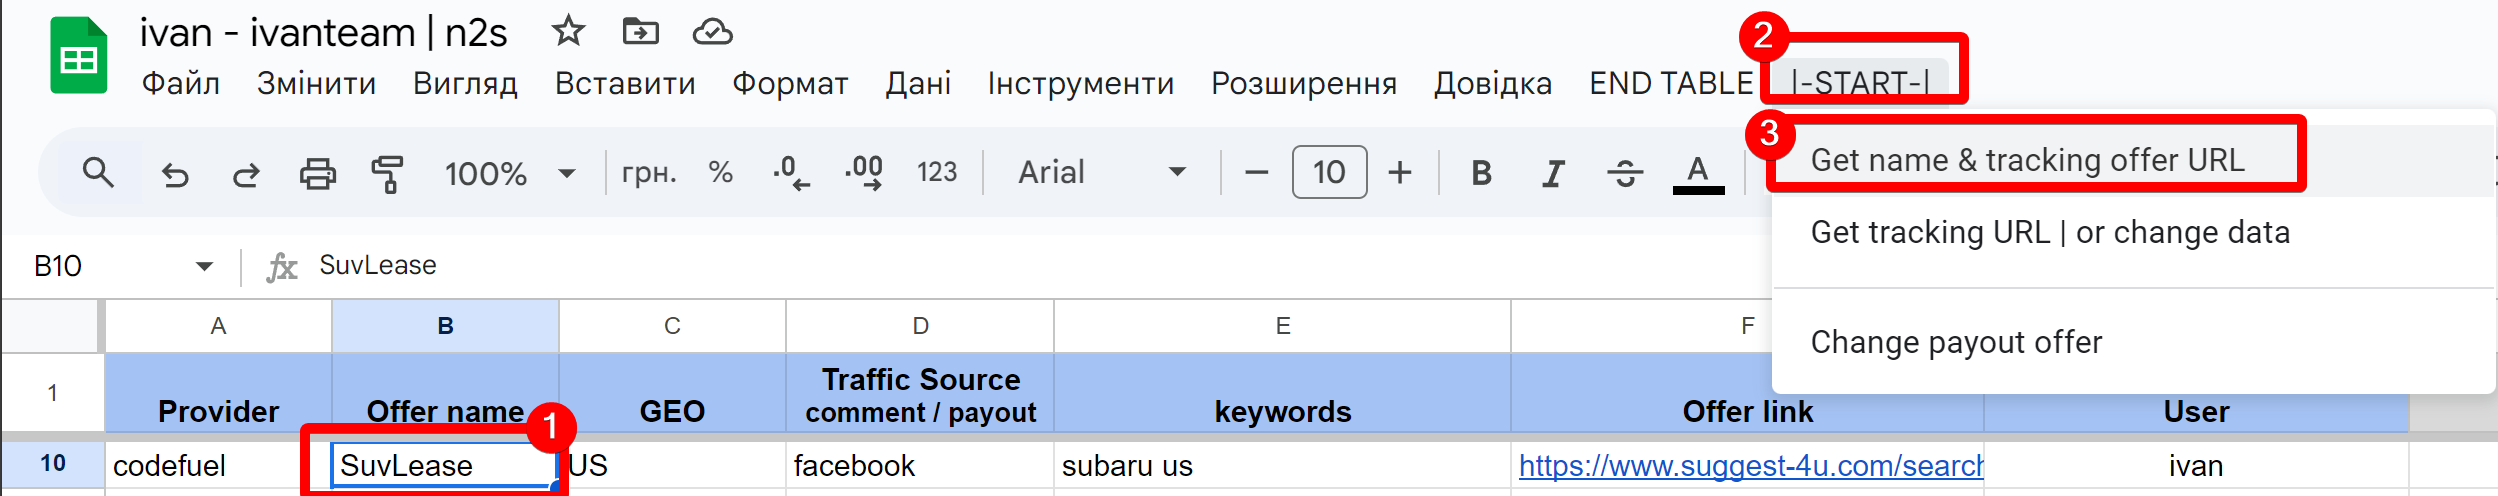Select the Offer link header cell
The image size is (2498, 496).
point(1747,393)
